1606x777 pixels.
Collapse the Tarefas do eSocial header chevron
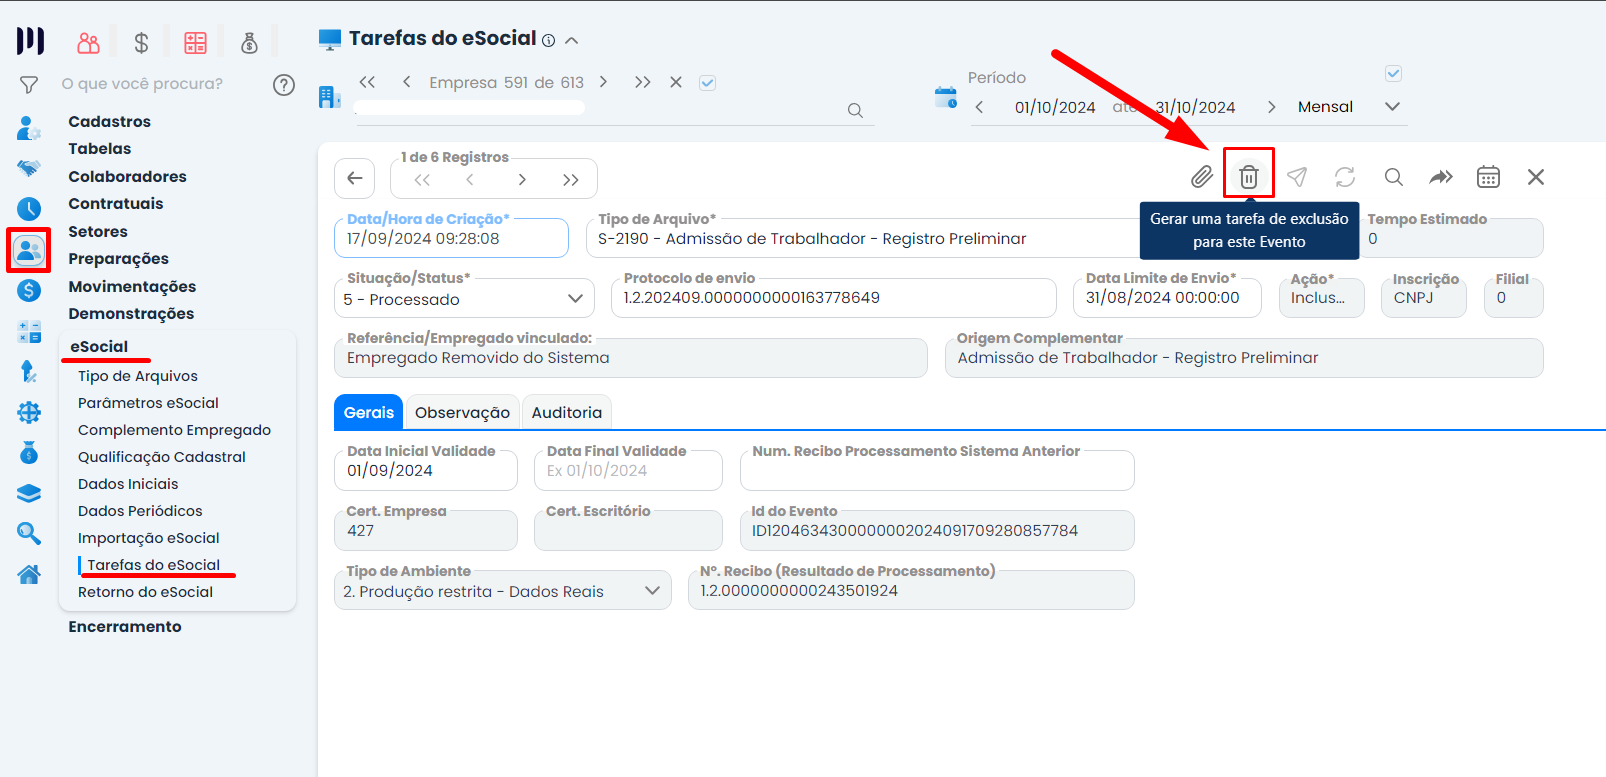click(x=572, y=41)
